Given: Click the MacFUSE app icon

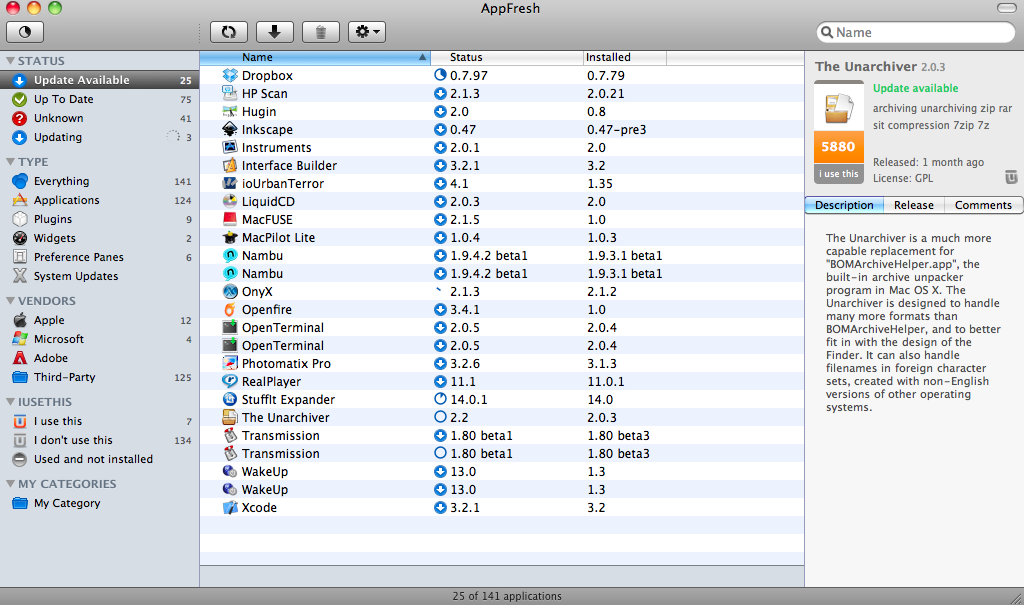Looking at the screenshot, I should 230,220.
